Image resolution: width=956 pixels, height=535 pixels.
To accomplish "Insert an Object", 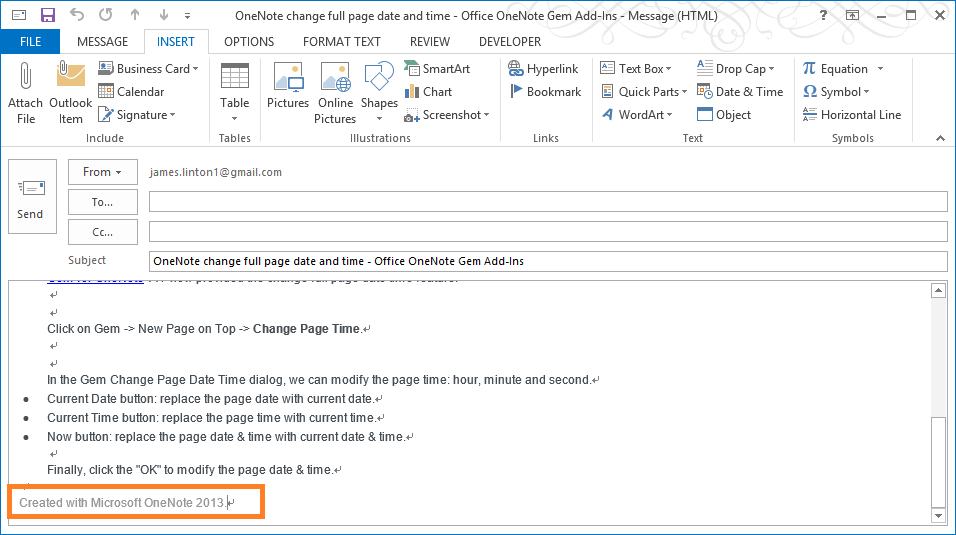I will coord(724,115).
